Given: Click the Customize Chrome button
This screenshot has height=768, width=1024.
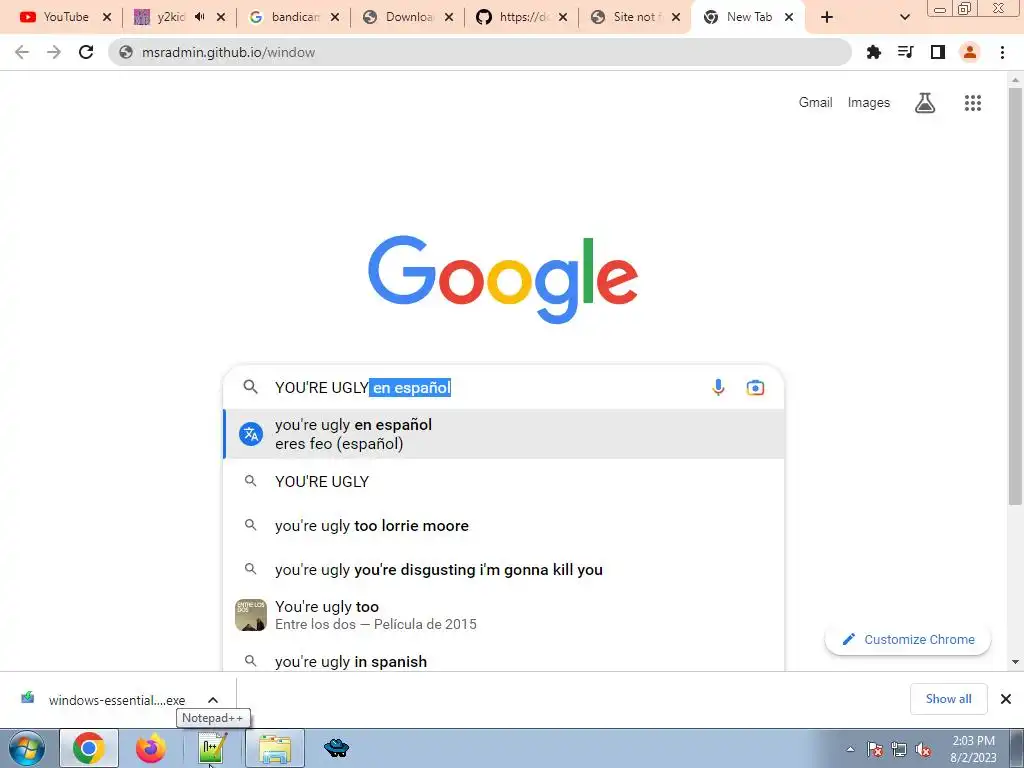Looking at the screenshot, I should click(x=908, y=639).
